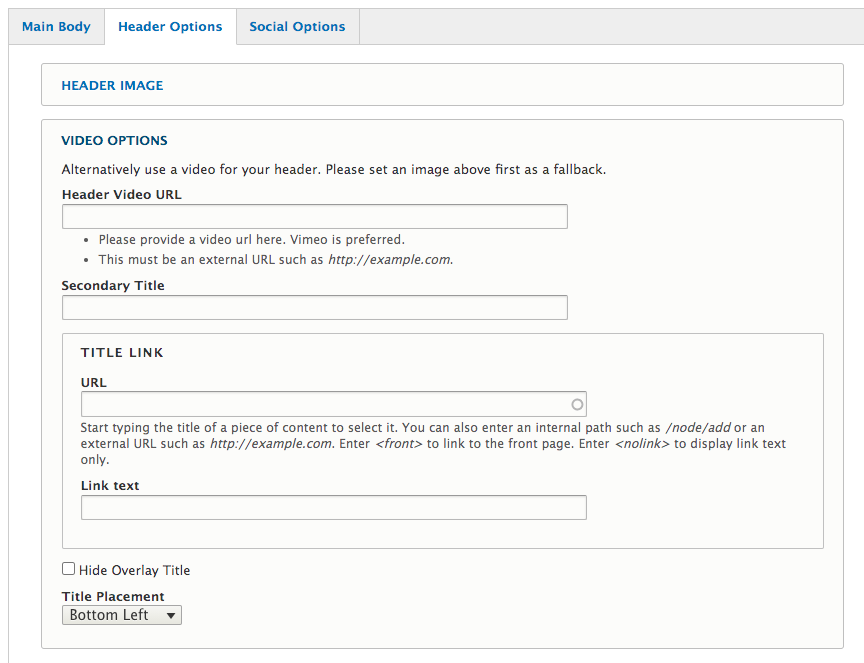Click the Hide Overlay Title label text
Screen dimensions: 864x663
point(134,571)
